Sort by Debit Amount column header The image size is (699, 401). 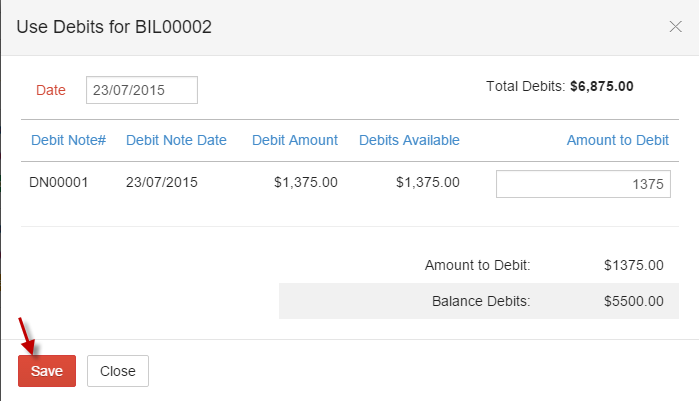click(x=295, y=140)
